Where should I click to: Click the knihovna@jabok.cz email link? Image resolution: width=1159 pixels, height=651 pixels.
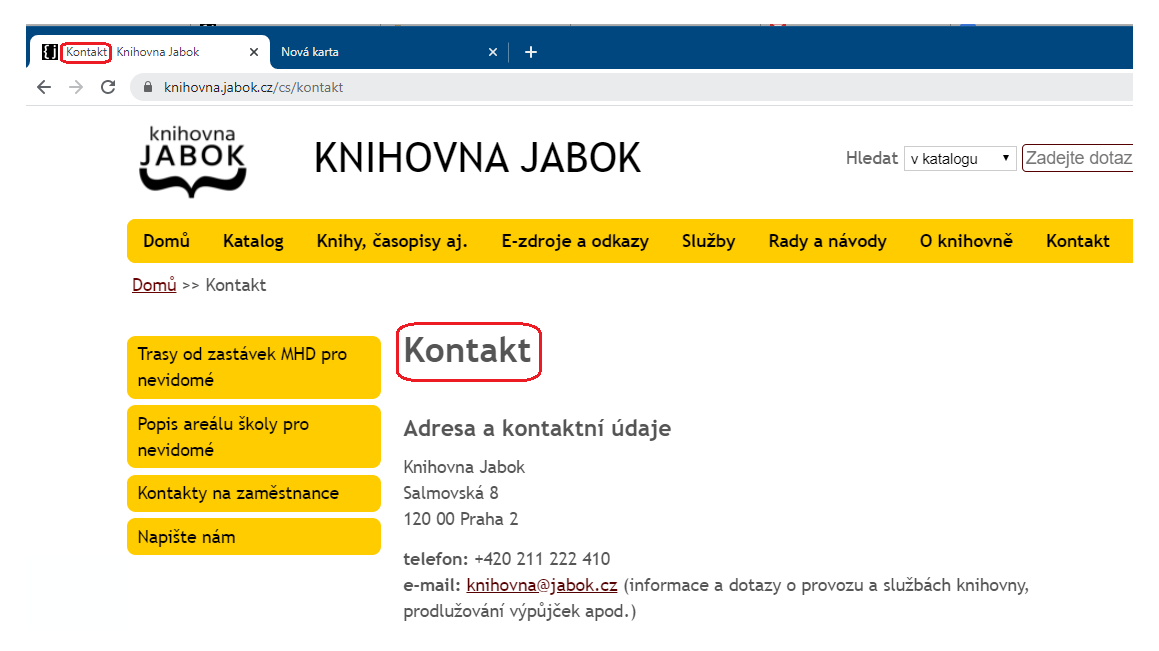(542, 585)
